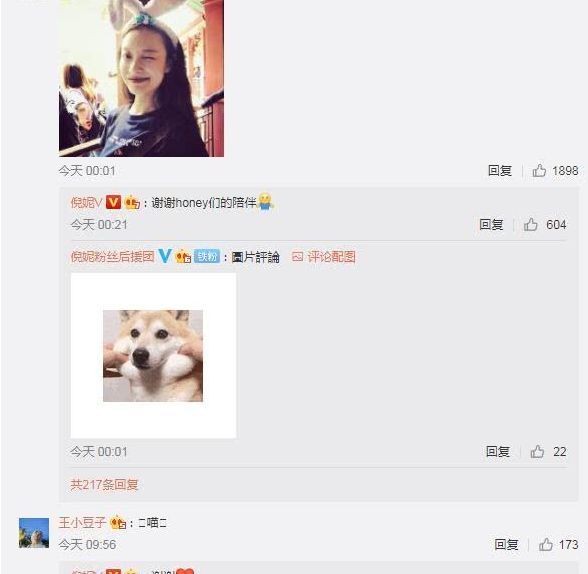Open 王小豆子's avatar picture
The image size is (588, 574).
click(x=34, y=533)
